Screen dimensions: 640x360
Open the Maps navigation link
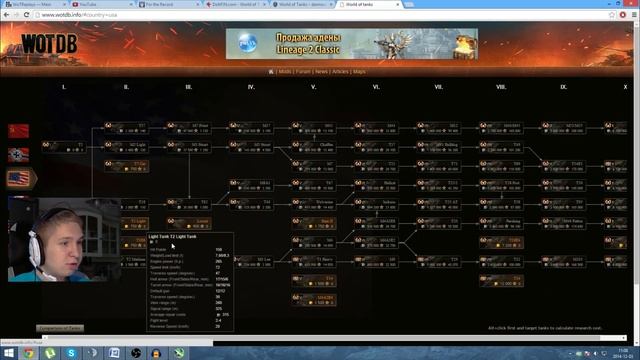point(359,71)
